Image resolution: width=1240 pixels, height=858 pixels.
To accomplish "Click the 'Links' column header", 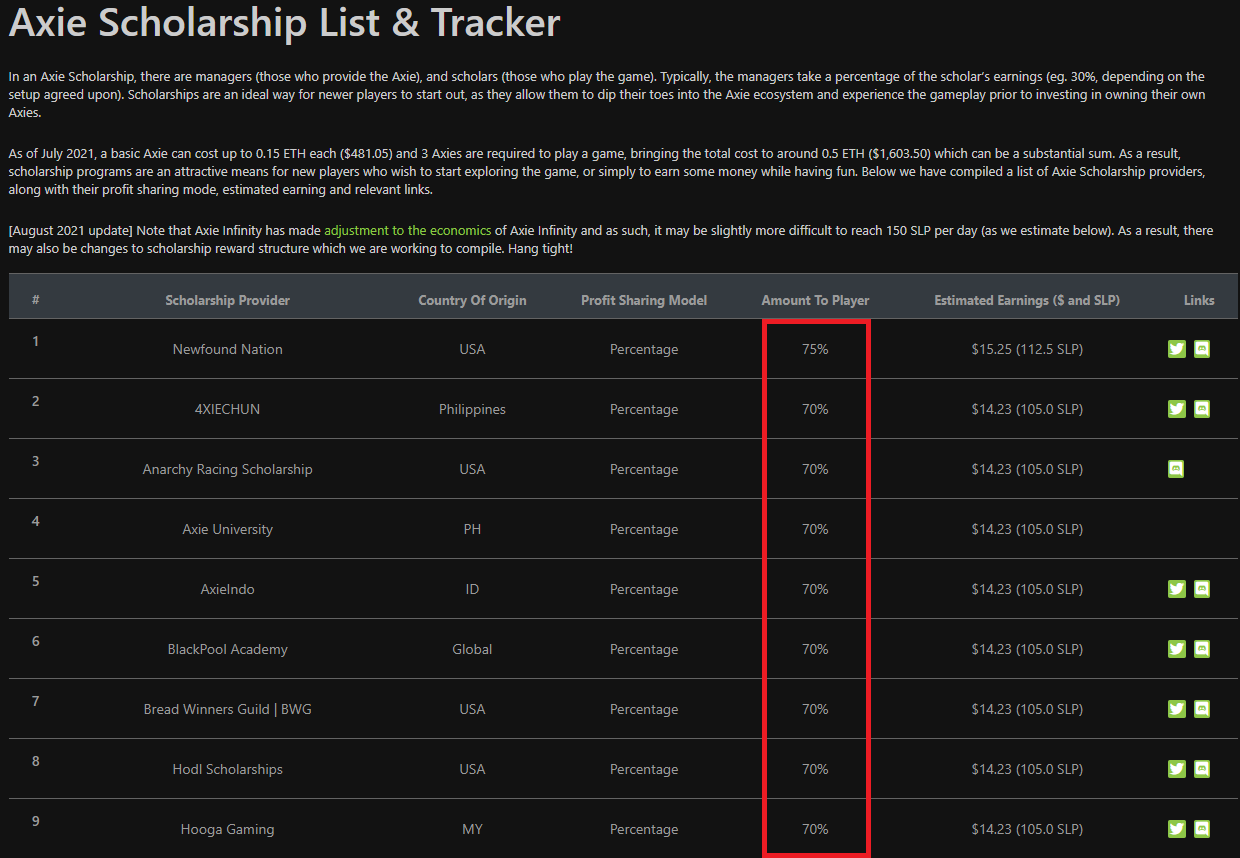I will [x=1199, y=300].
